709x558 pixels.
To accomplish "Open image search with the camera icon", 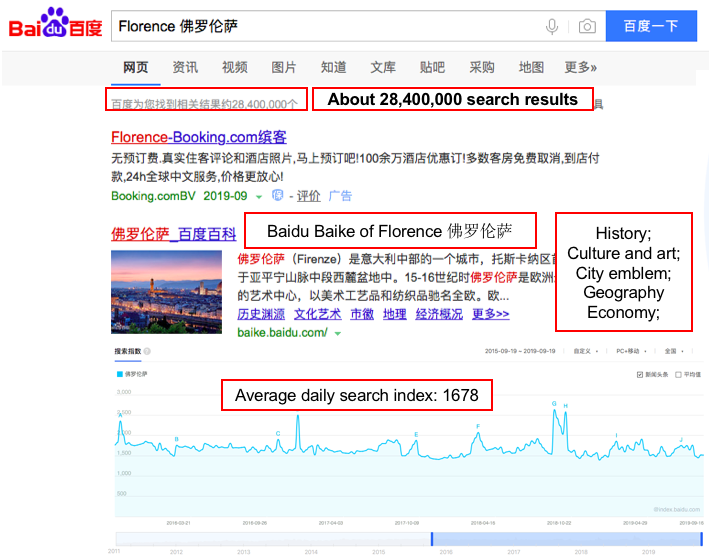I will 587,26.
